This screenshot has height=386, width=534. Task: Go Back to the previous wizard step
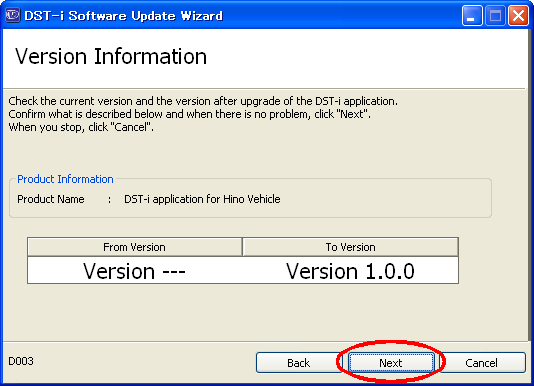point(298,362)
